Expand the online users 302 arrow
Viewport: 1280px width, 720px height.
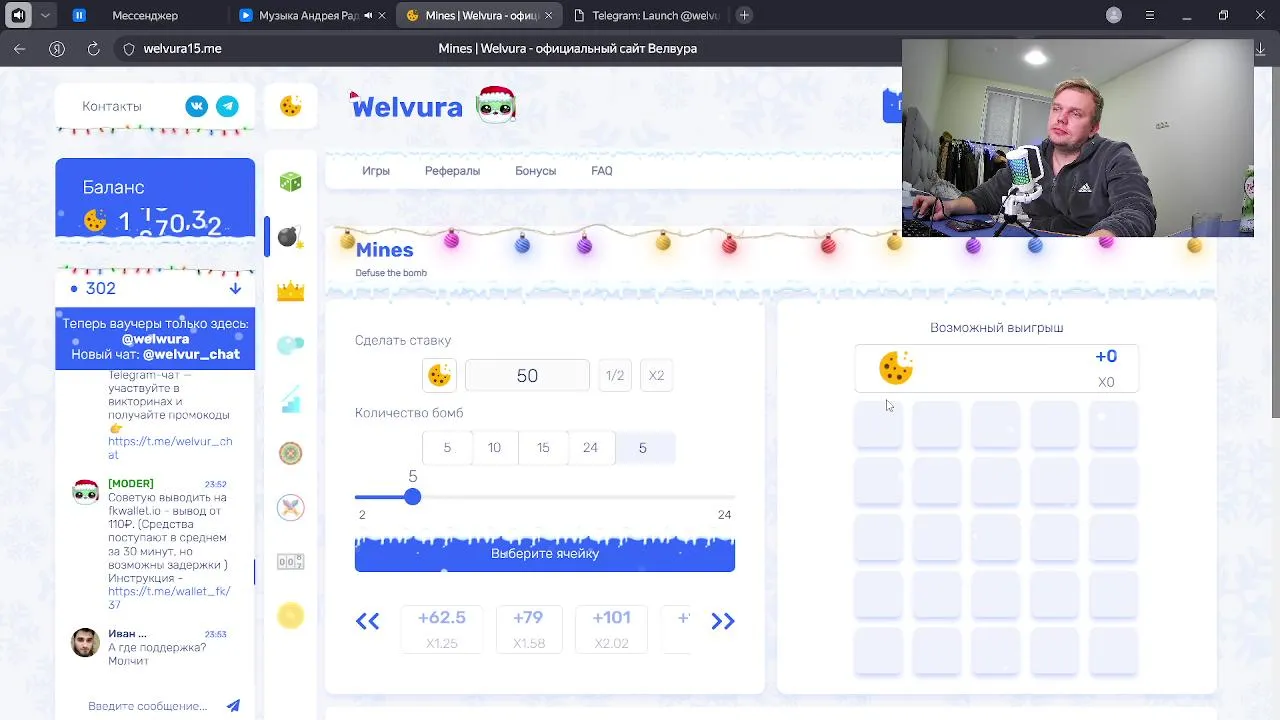click(235, 288)
